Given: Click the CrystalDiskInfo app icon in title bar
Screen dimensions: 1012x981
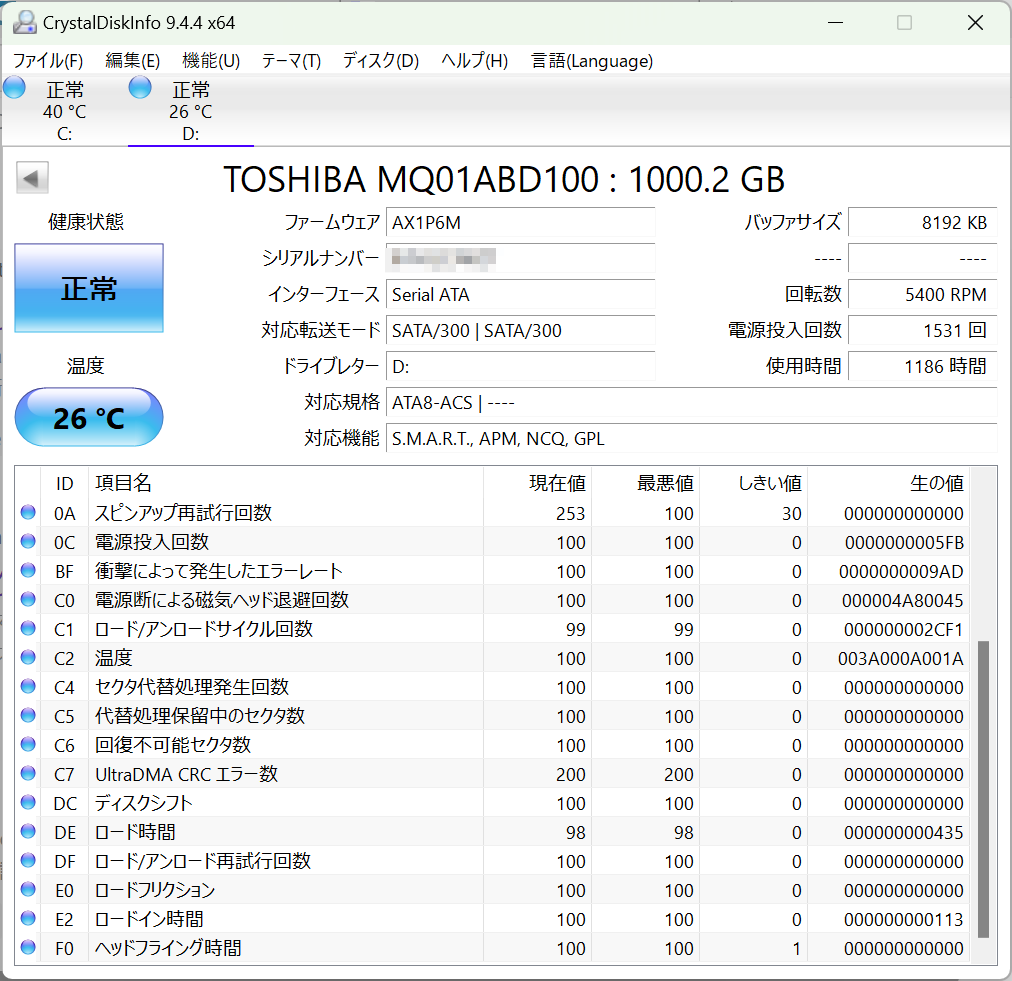Looking at the screenshot, I should pyautogui.click(x=24, y=23).
